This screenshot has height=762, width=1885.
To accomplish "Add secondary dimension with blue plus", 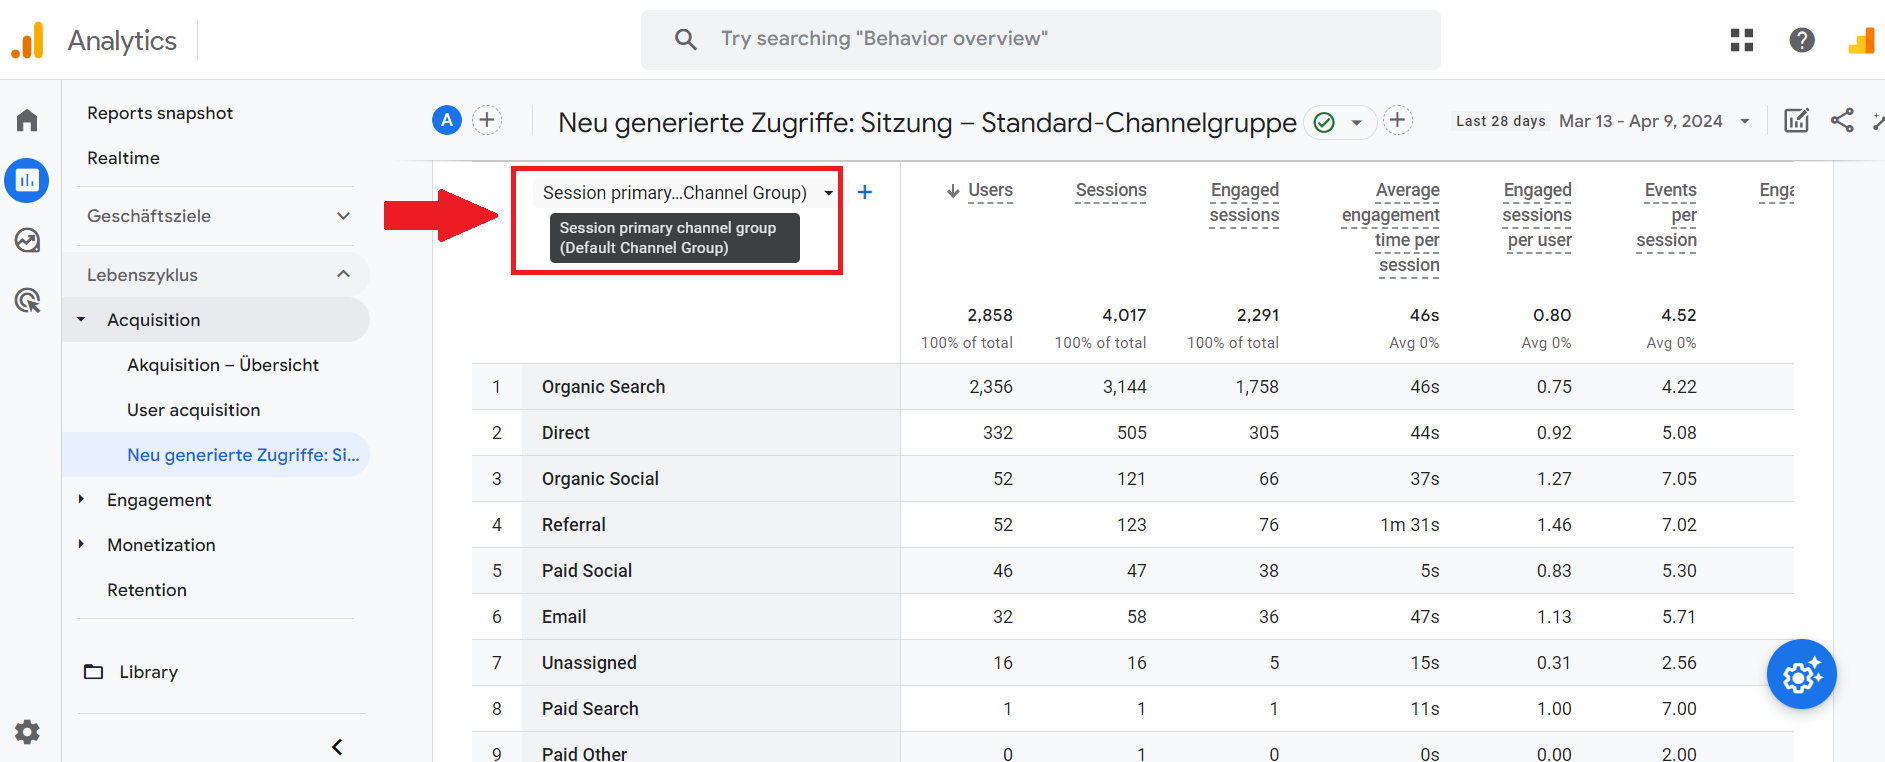I will coord(865,192).
